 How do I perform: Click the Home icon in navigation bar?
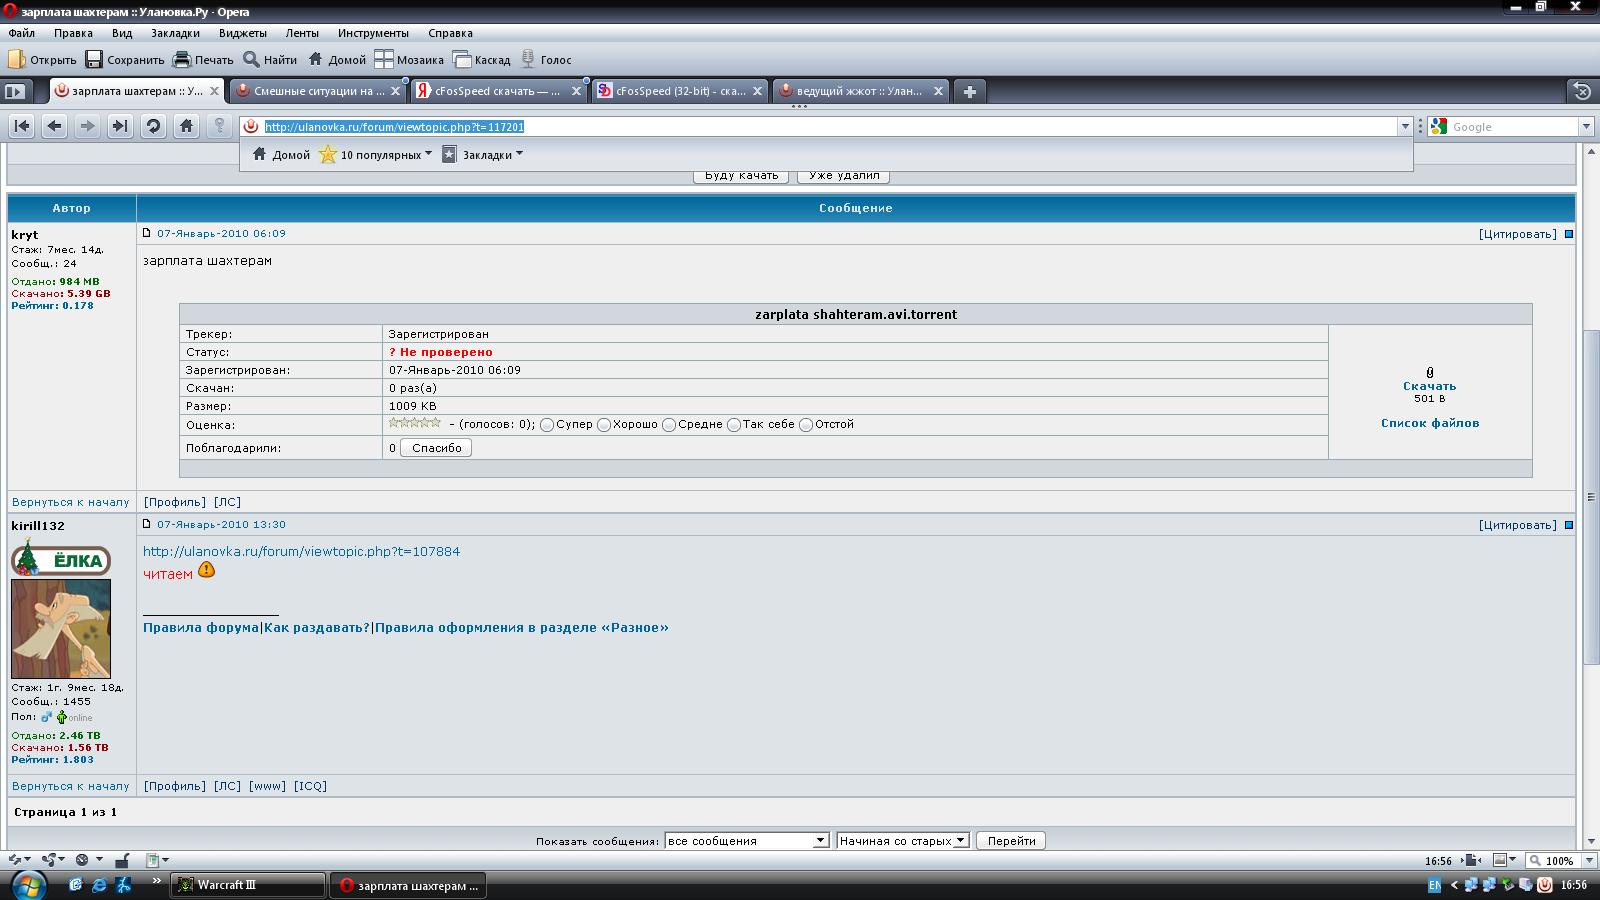click(x=186, y=126)
